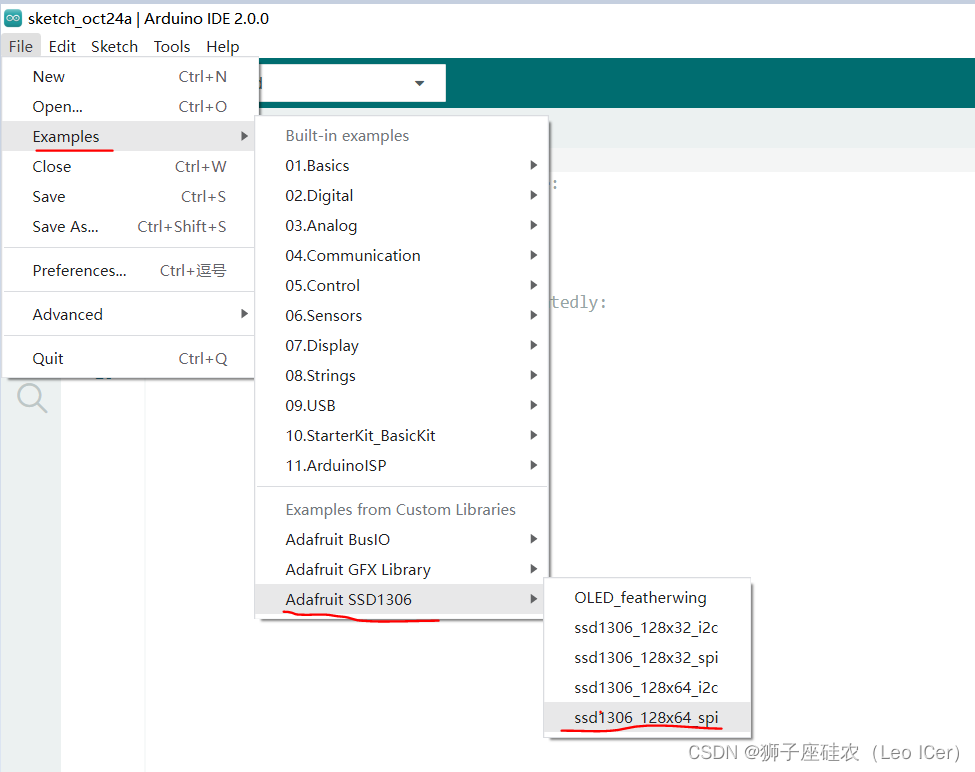Open the Sketch menu
This screenshot has height=772, width=975.
pos(114,47)
